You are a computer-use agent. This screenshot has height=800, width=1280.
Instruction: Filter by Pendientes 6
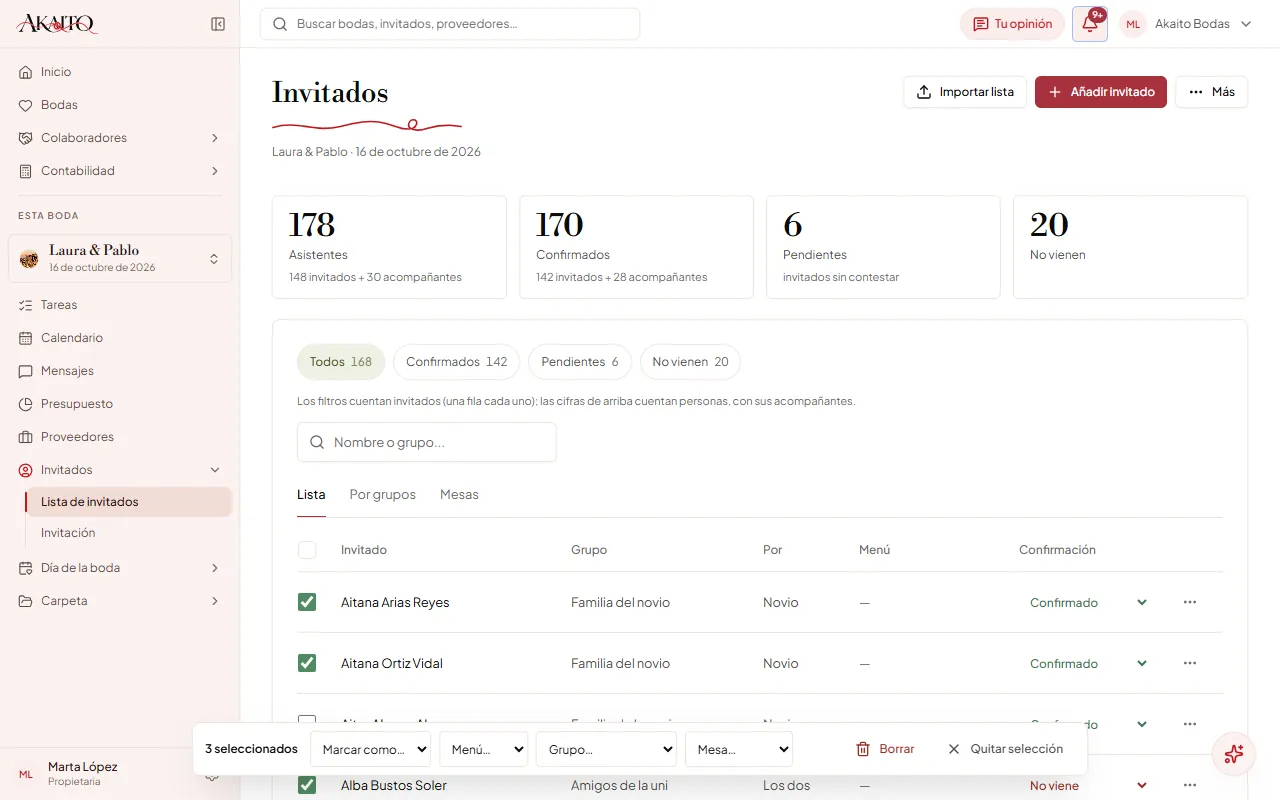point(580,362)
